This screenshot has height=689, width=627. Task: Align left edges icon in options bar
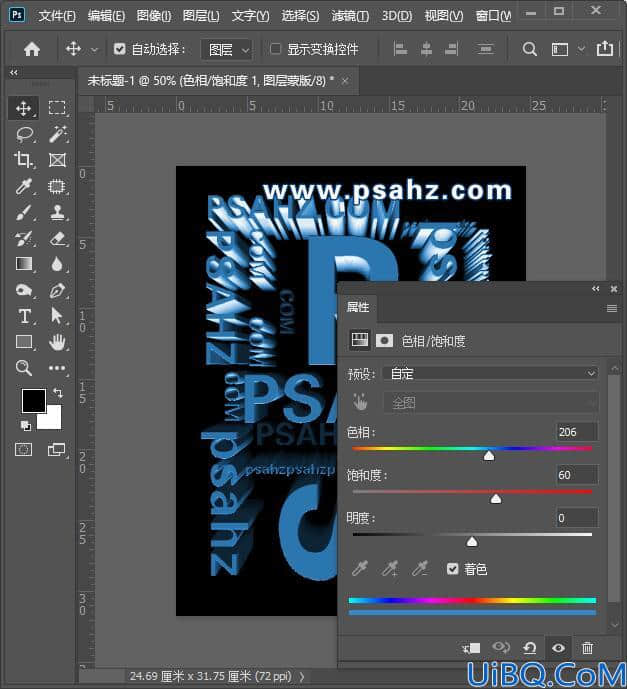click(x=400, y=49)
